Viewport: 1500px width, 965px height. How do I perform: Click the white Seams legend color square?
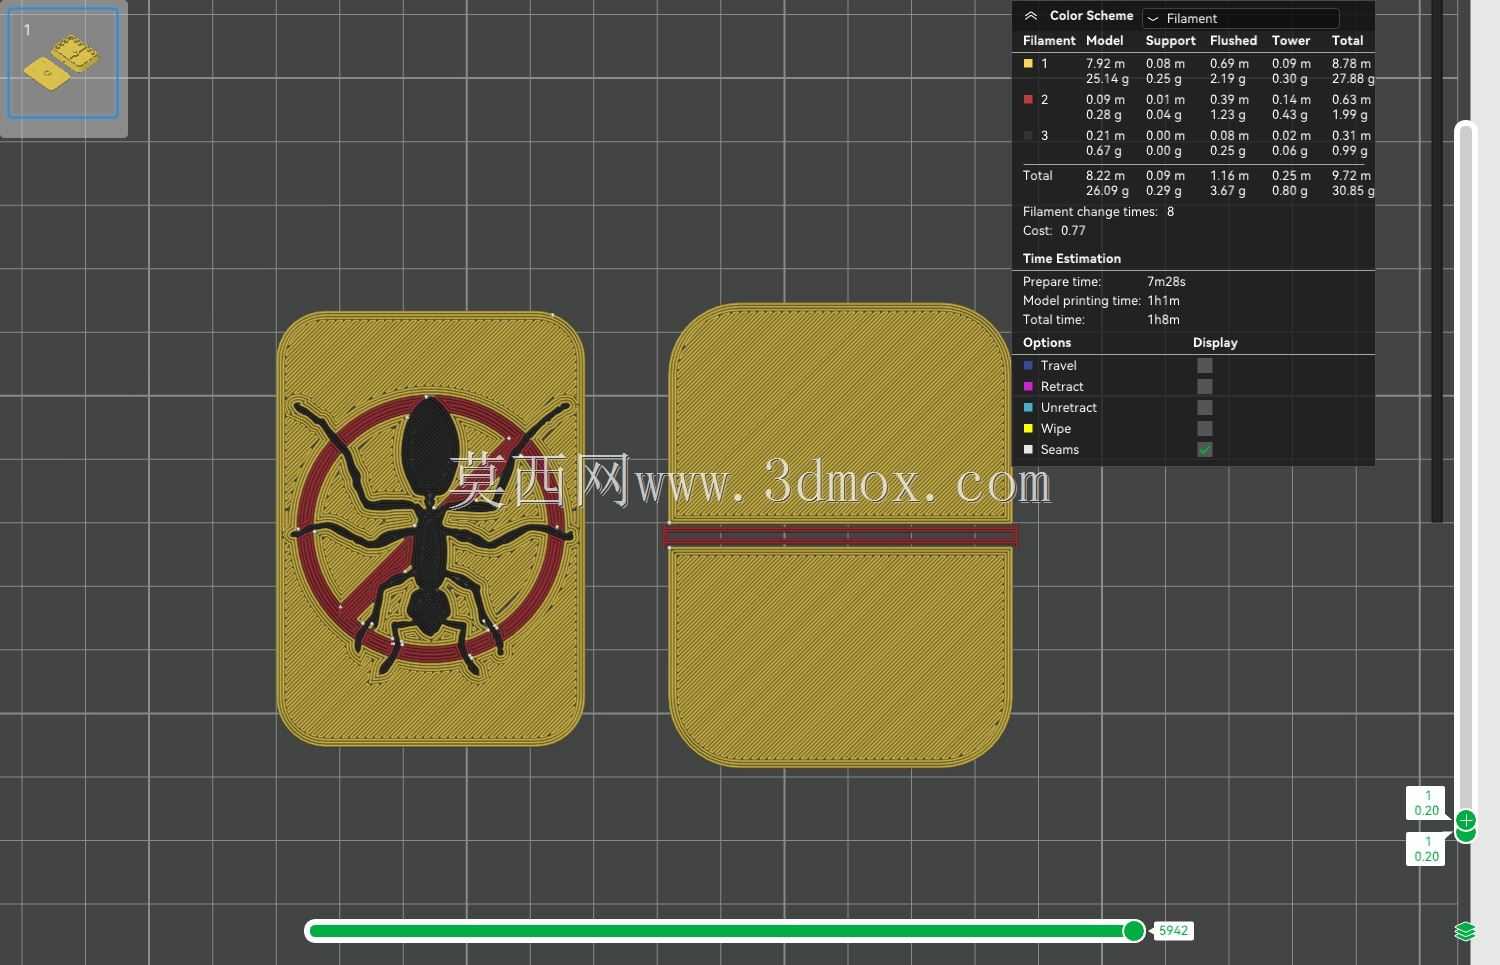[x=1028, y=450]
